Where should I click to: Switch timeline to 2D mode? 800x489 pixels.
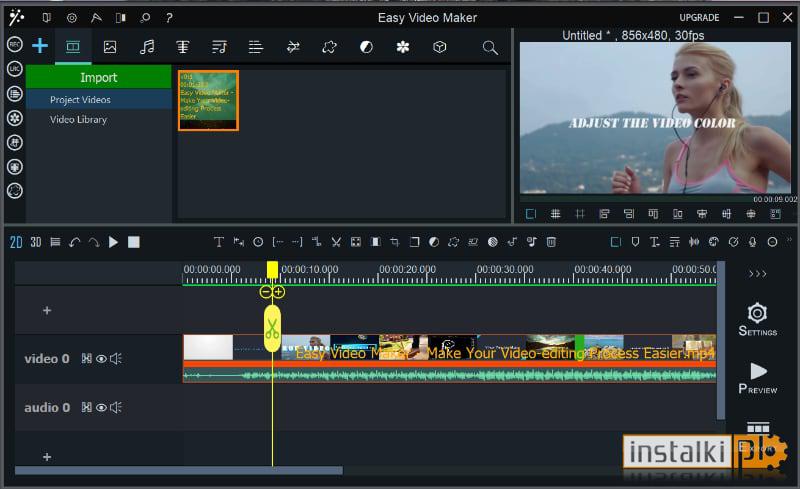[16, 242]
